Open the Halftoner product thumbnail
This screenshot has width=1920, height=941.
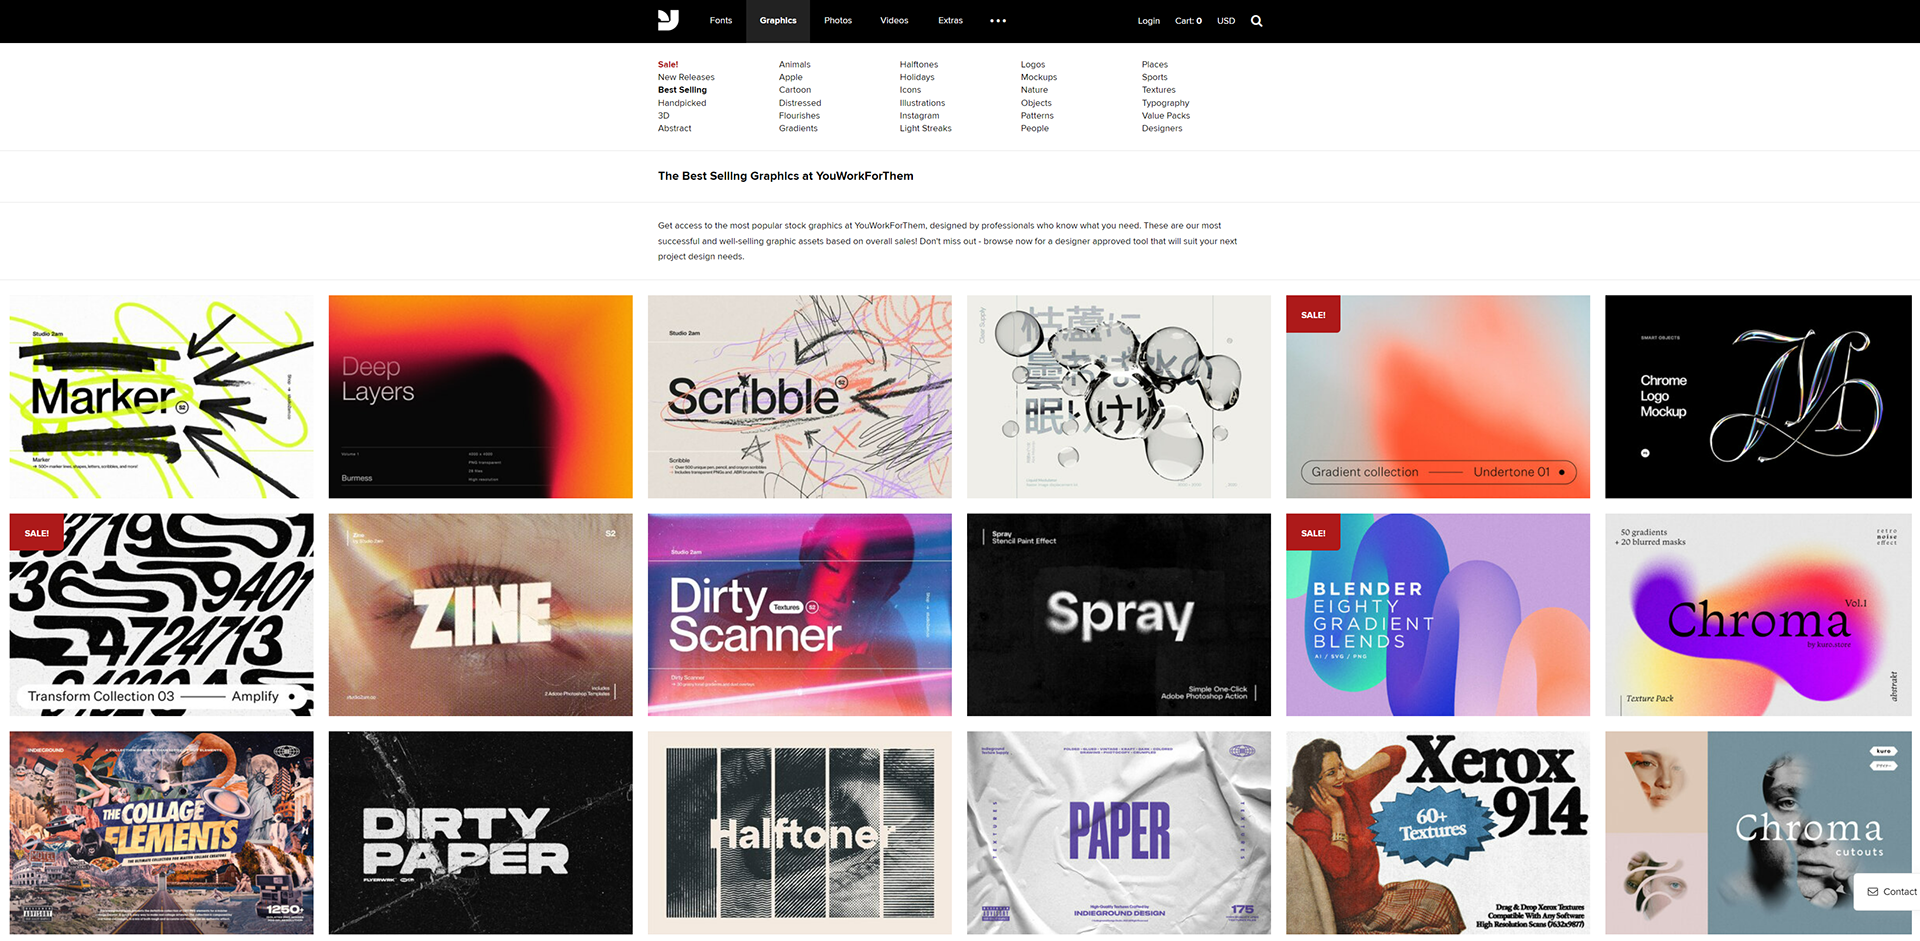[x=800, y=833]
